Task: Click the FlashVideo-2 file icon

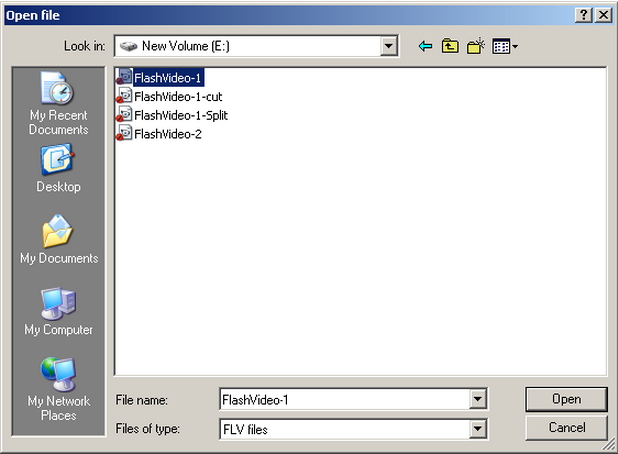Action: coord(124,133)
